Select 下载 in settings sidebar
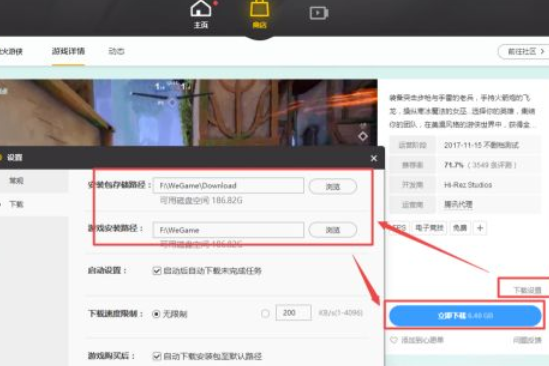549x366 pixels. click(16, 204)
